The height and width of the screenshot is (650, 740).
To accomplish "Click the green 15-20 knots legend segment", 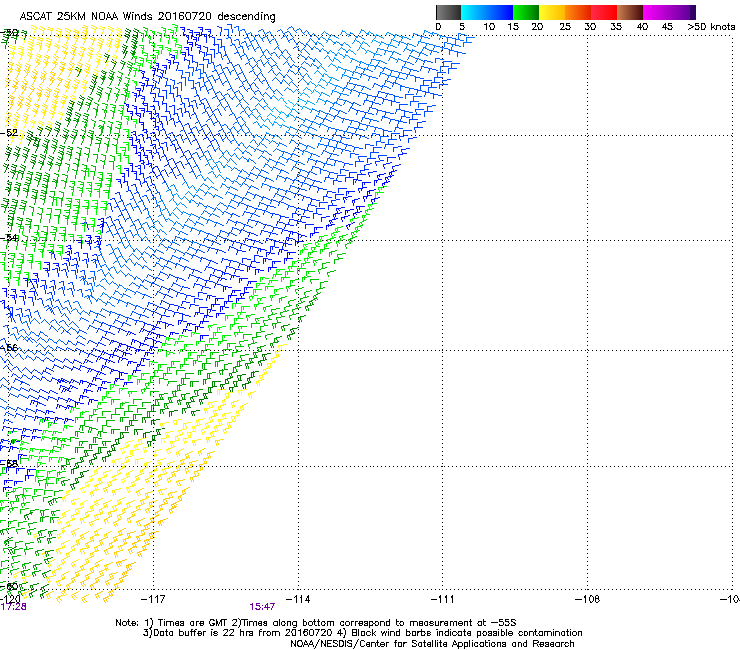I will click(x=526, y=12).
